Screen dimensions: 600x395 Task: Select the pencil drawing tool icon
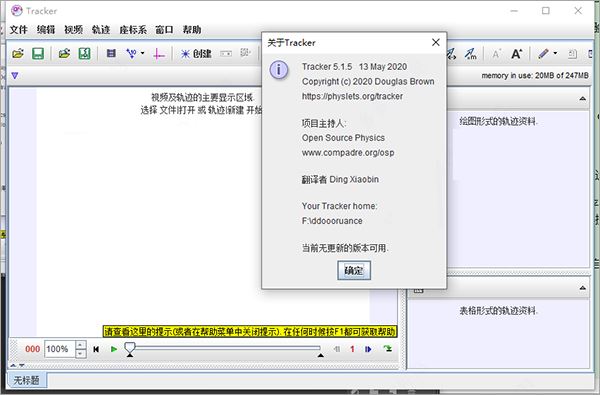[x=543, y=54]
